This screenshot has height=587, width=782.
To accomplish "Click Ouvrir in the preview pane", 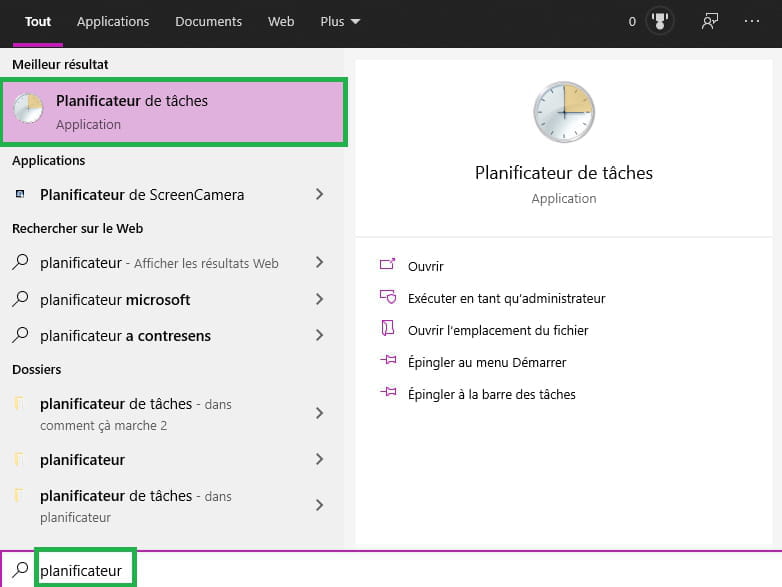I will (x=425, y=266).
